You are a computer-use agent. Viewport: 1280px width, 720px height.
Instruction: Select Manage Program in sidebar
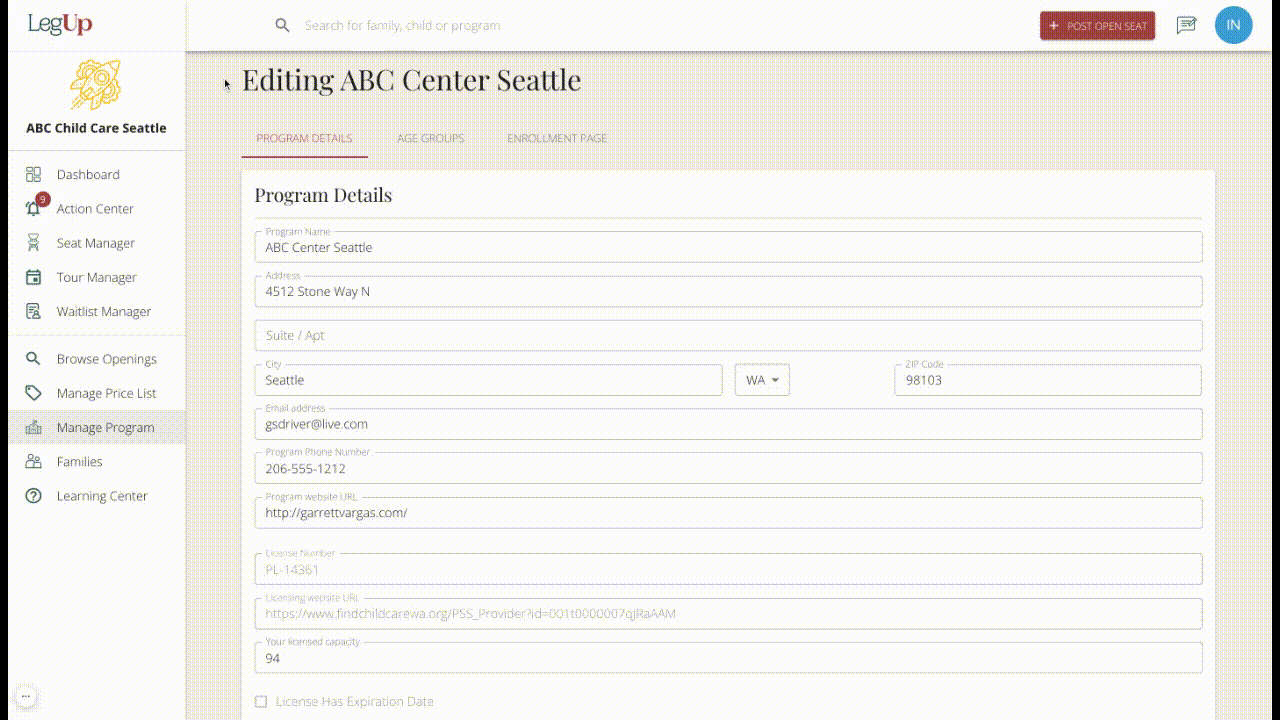(x=97, y=427)
